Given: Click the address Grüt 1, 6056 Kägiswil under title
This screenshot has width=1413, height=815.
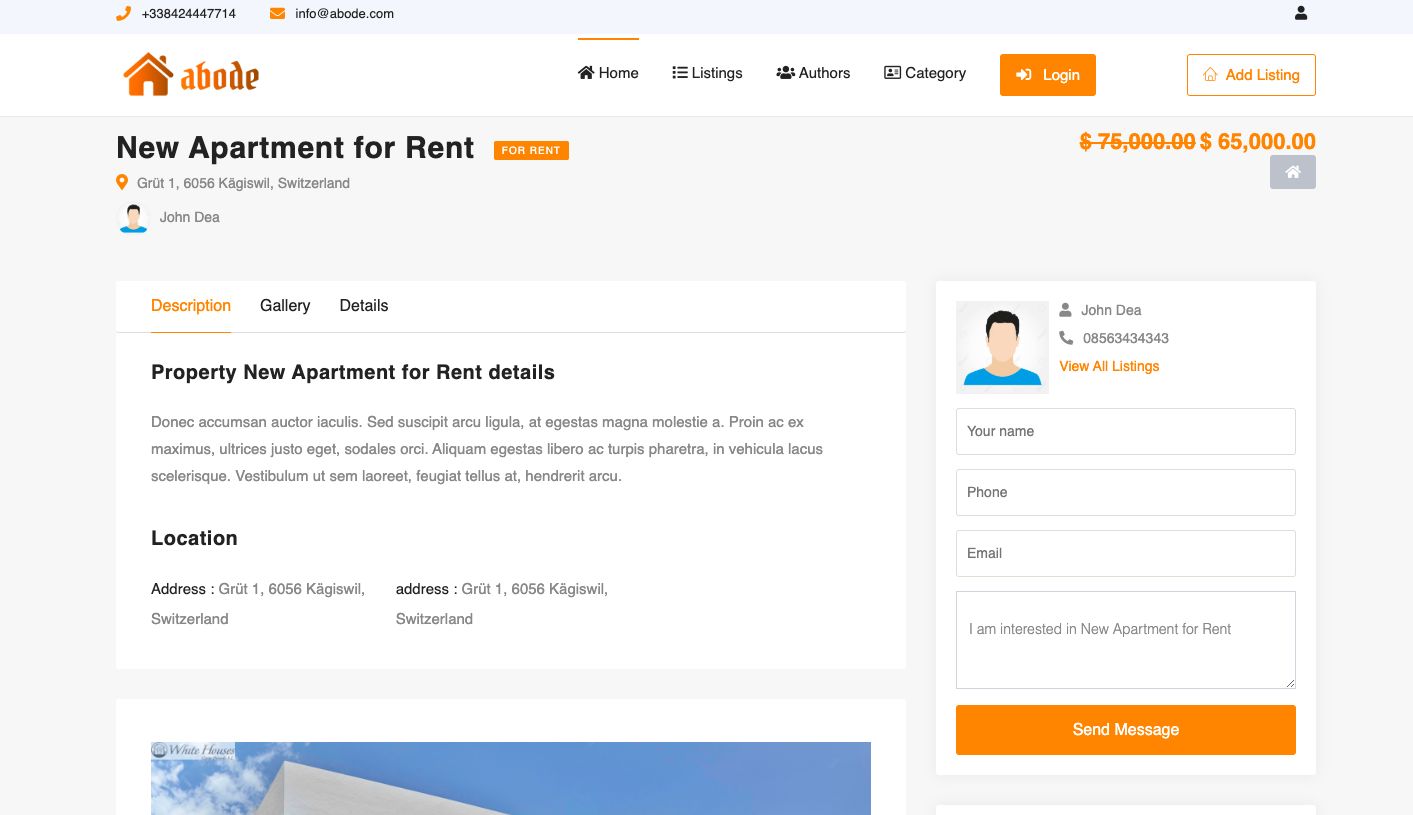Looking at the screenshot, I should coord(243,183).
